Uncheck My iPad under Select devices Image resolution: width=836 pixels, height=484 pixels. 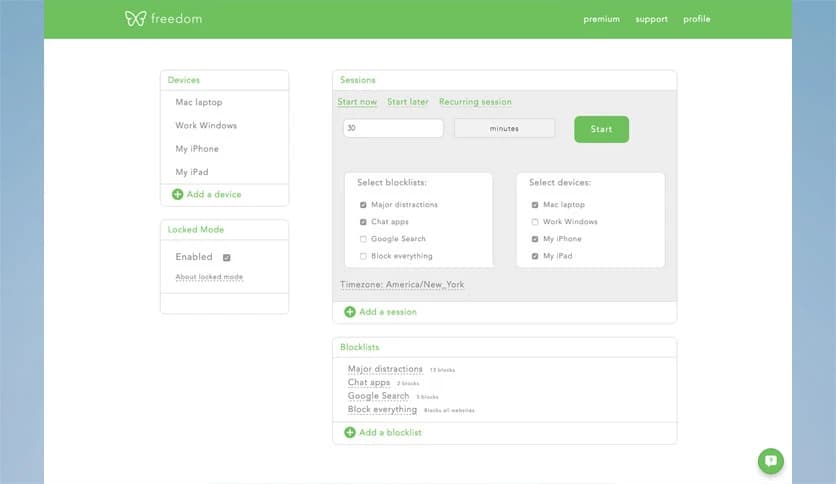click(x=535, y=256)
